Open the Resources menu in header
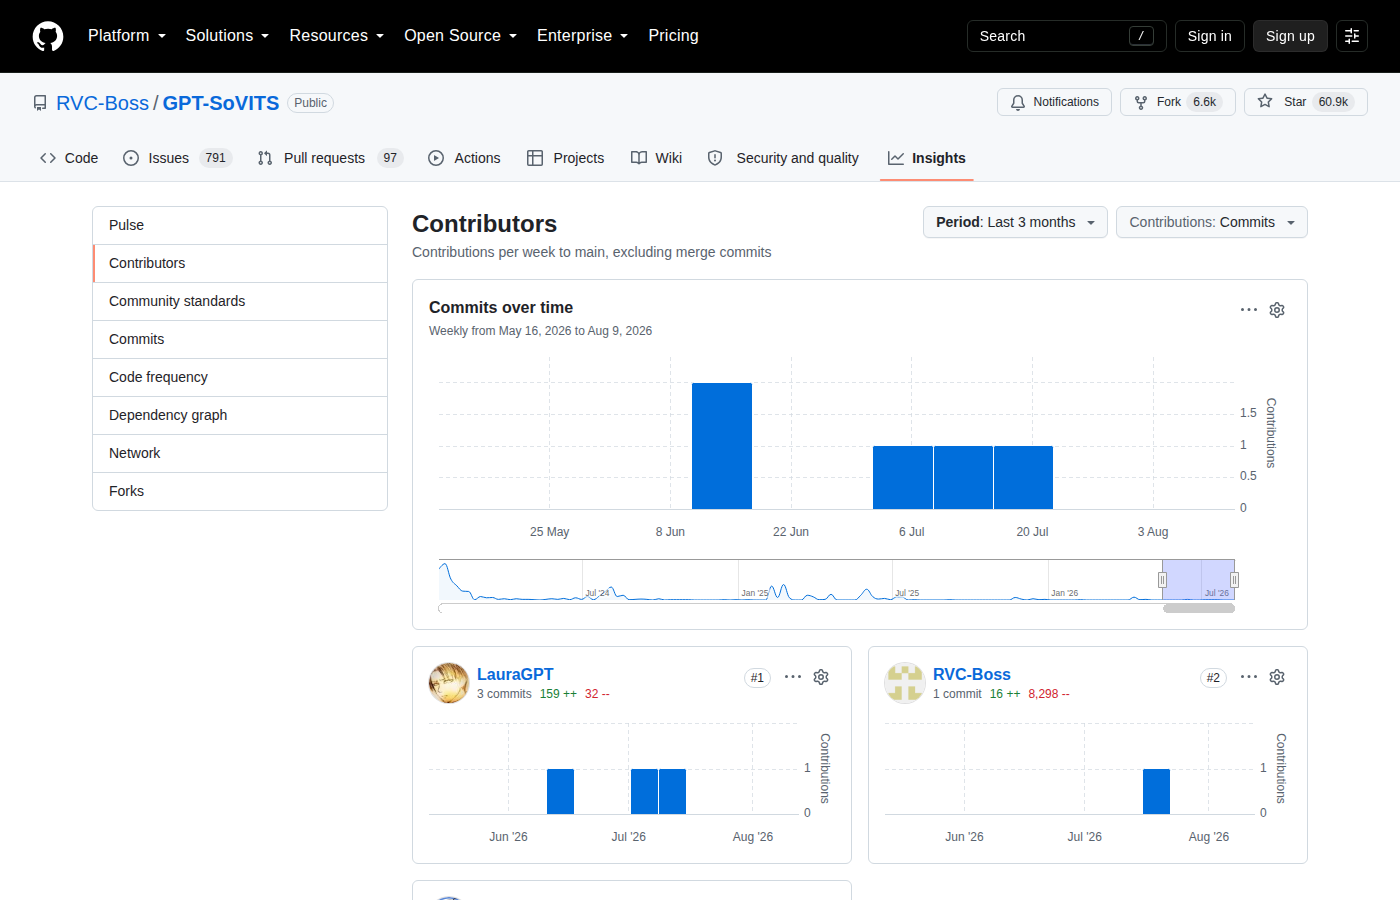This screenshot has height=900, width=1400. pos(337,36)
